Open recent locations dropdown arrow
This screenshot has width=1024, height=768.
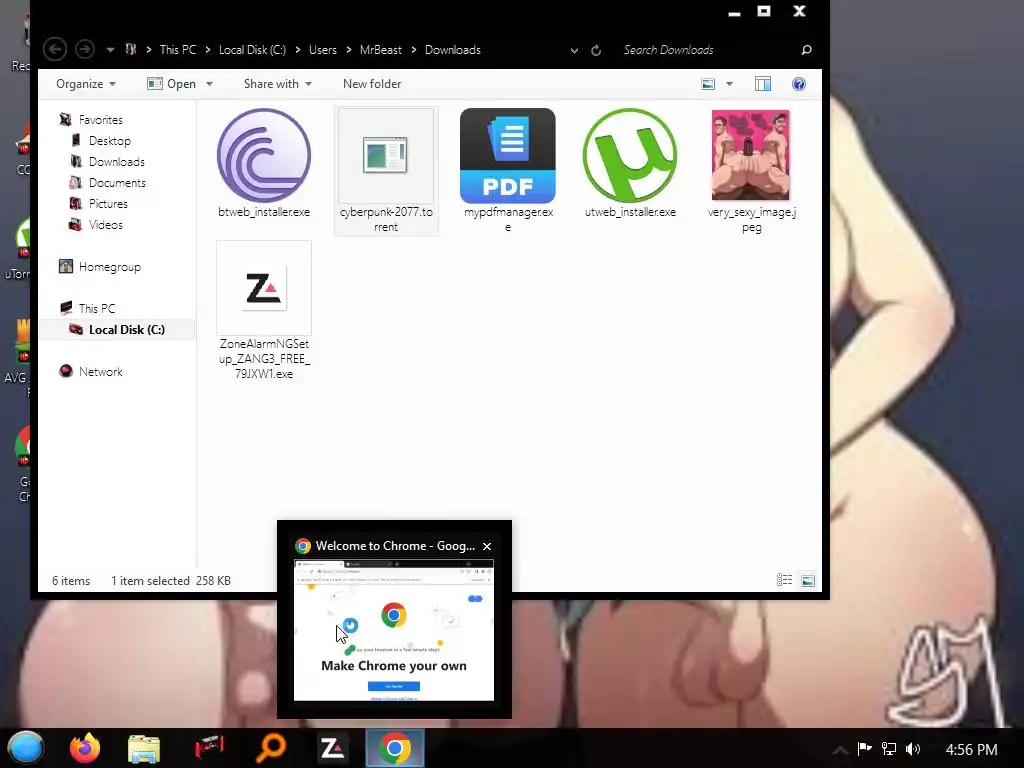click(x=110, y=50)
